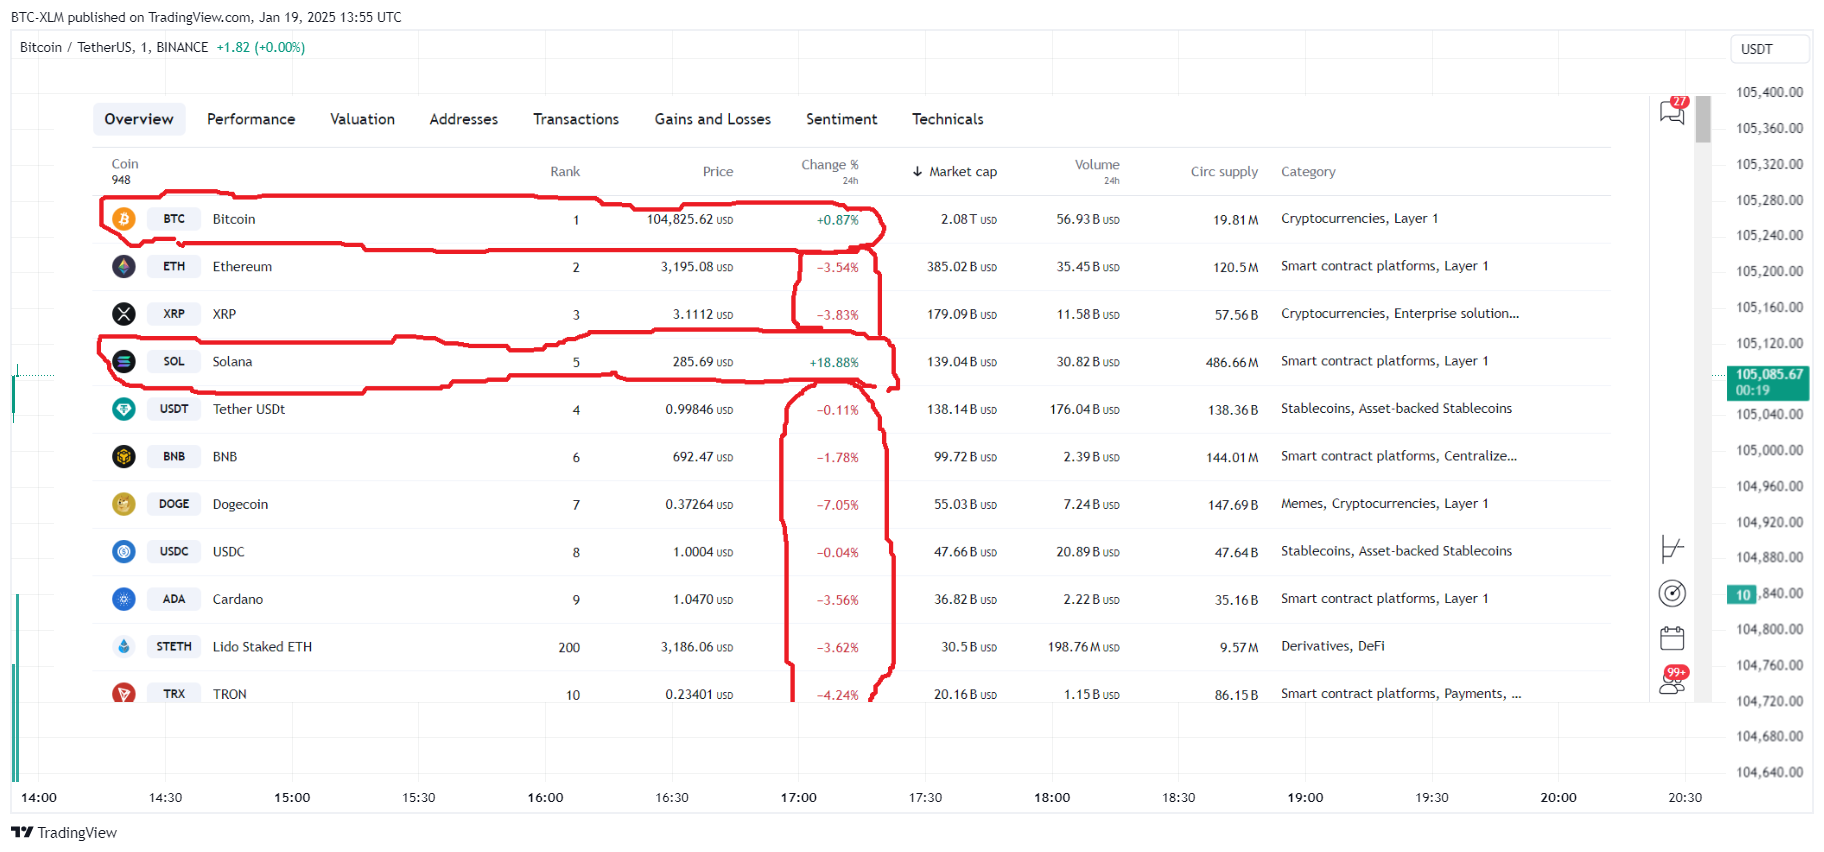The height and width of the screenshot is (852, 1824).
Task: Sort by Volume 24h column header
Action: [x=1097, y=171]
